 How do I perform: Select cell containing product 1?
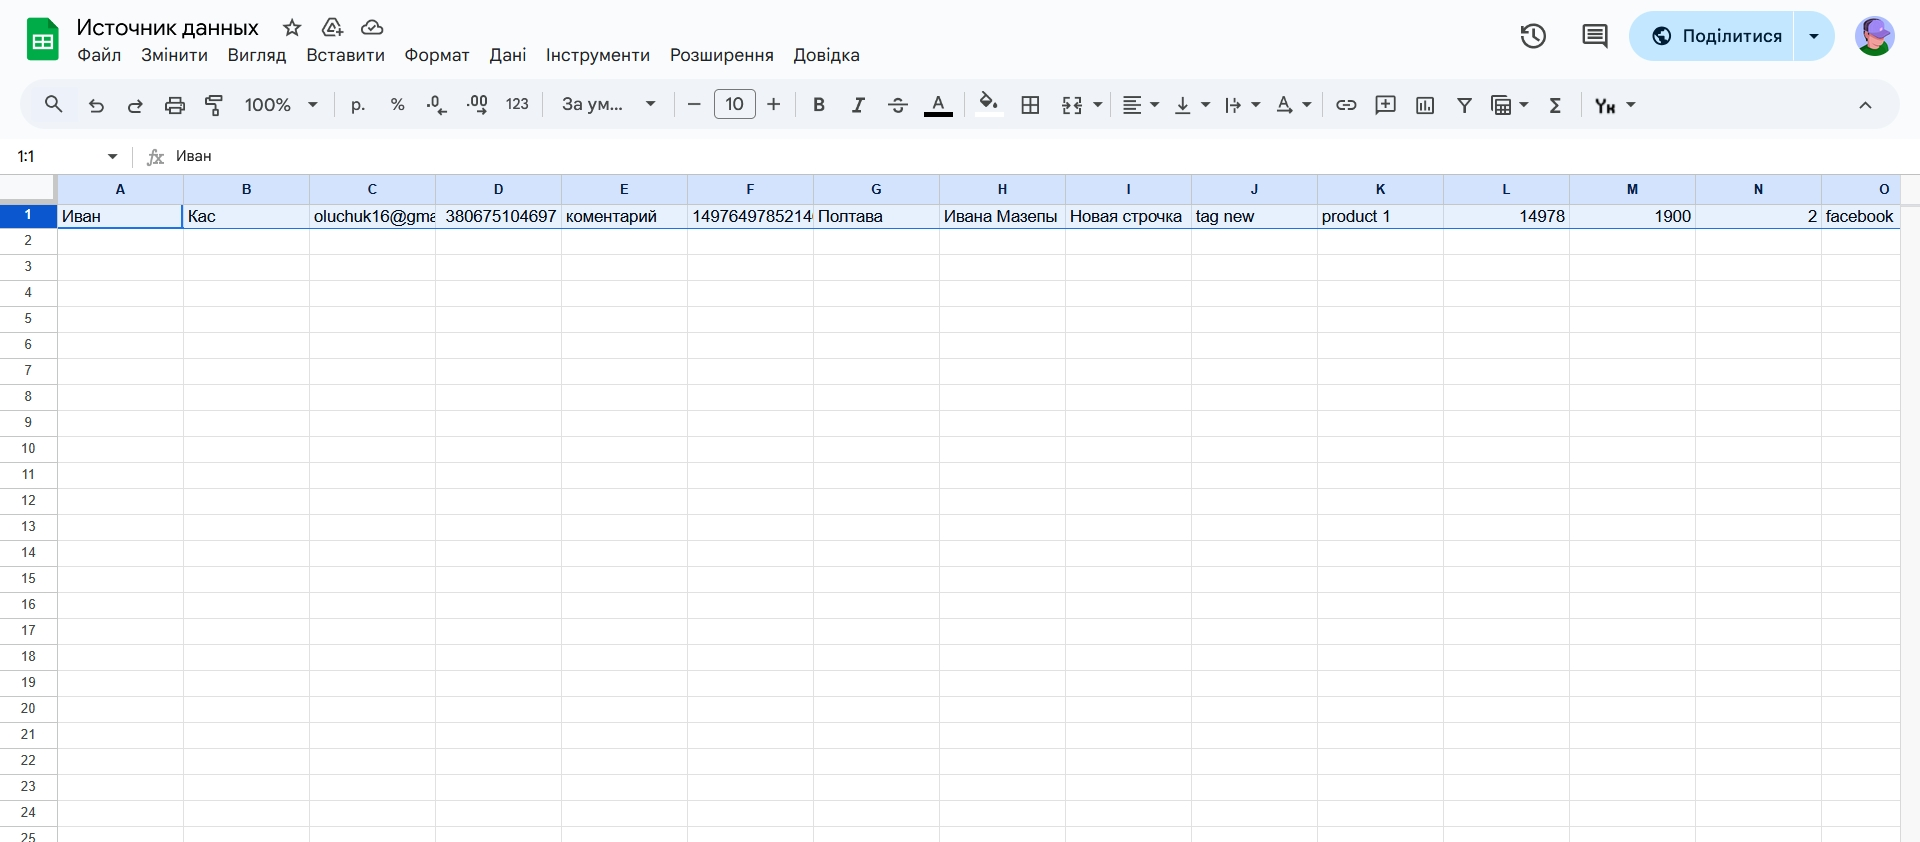click(x=1380, y=216)
